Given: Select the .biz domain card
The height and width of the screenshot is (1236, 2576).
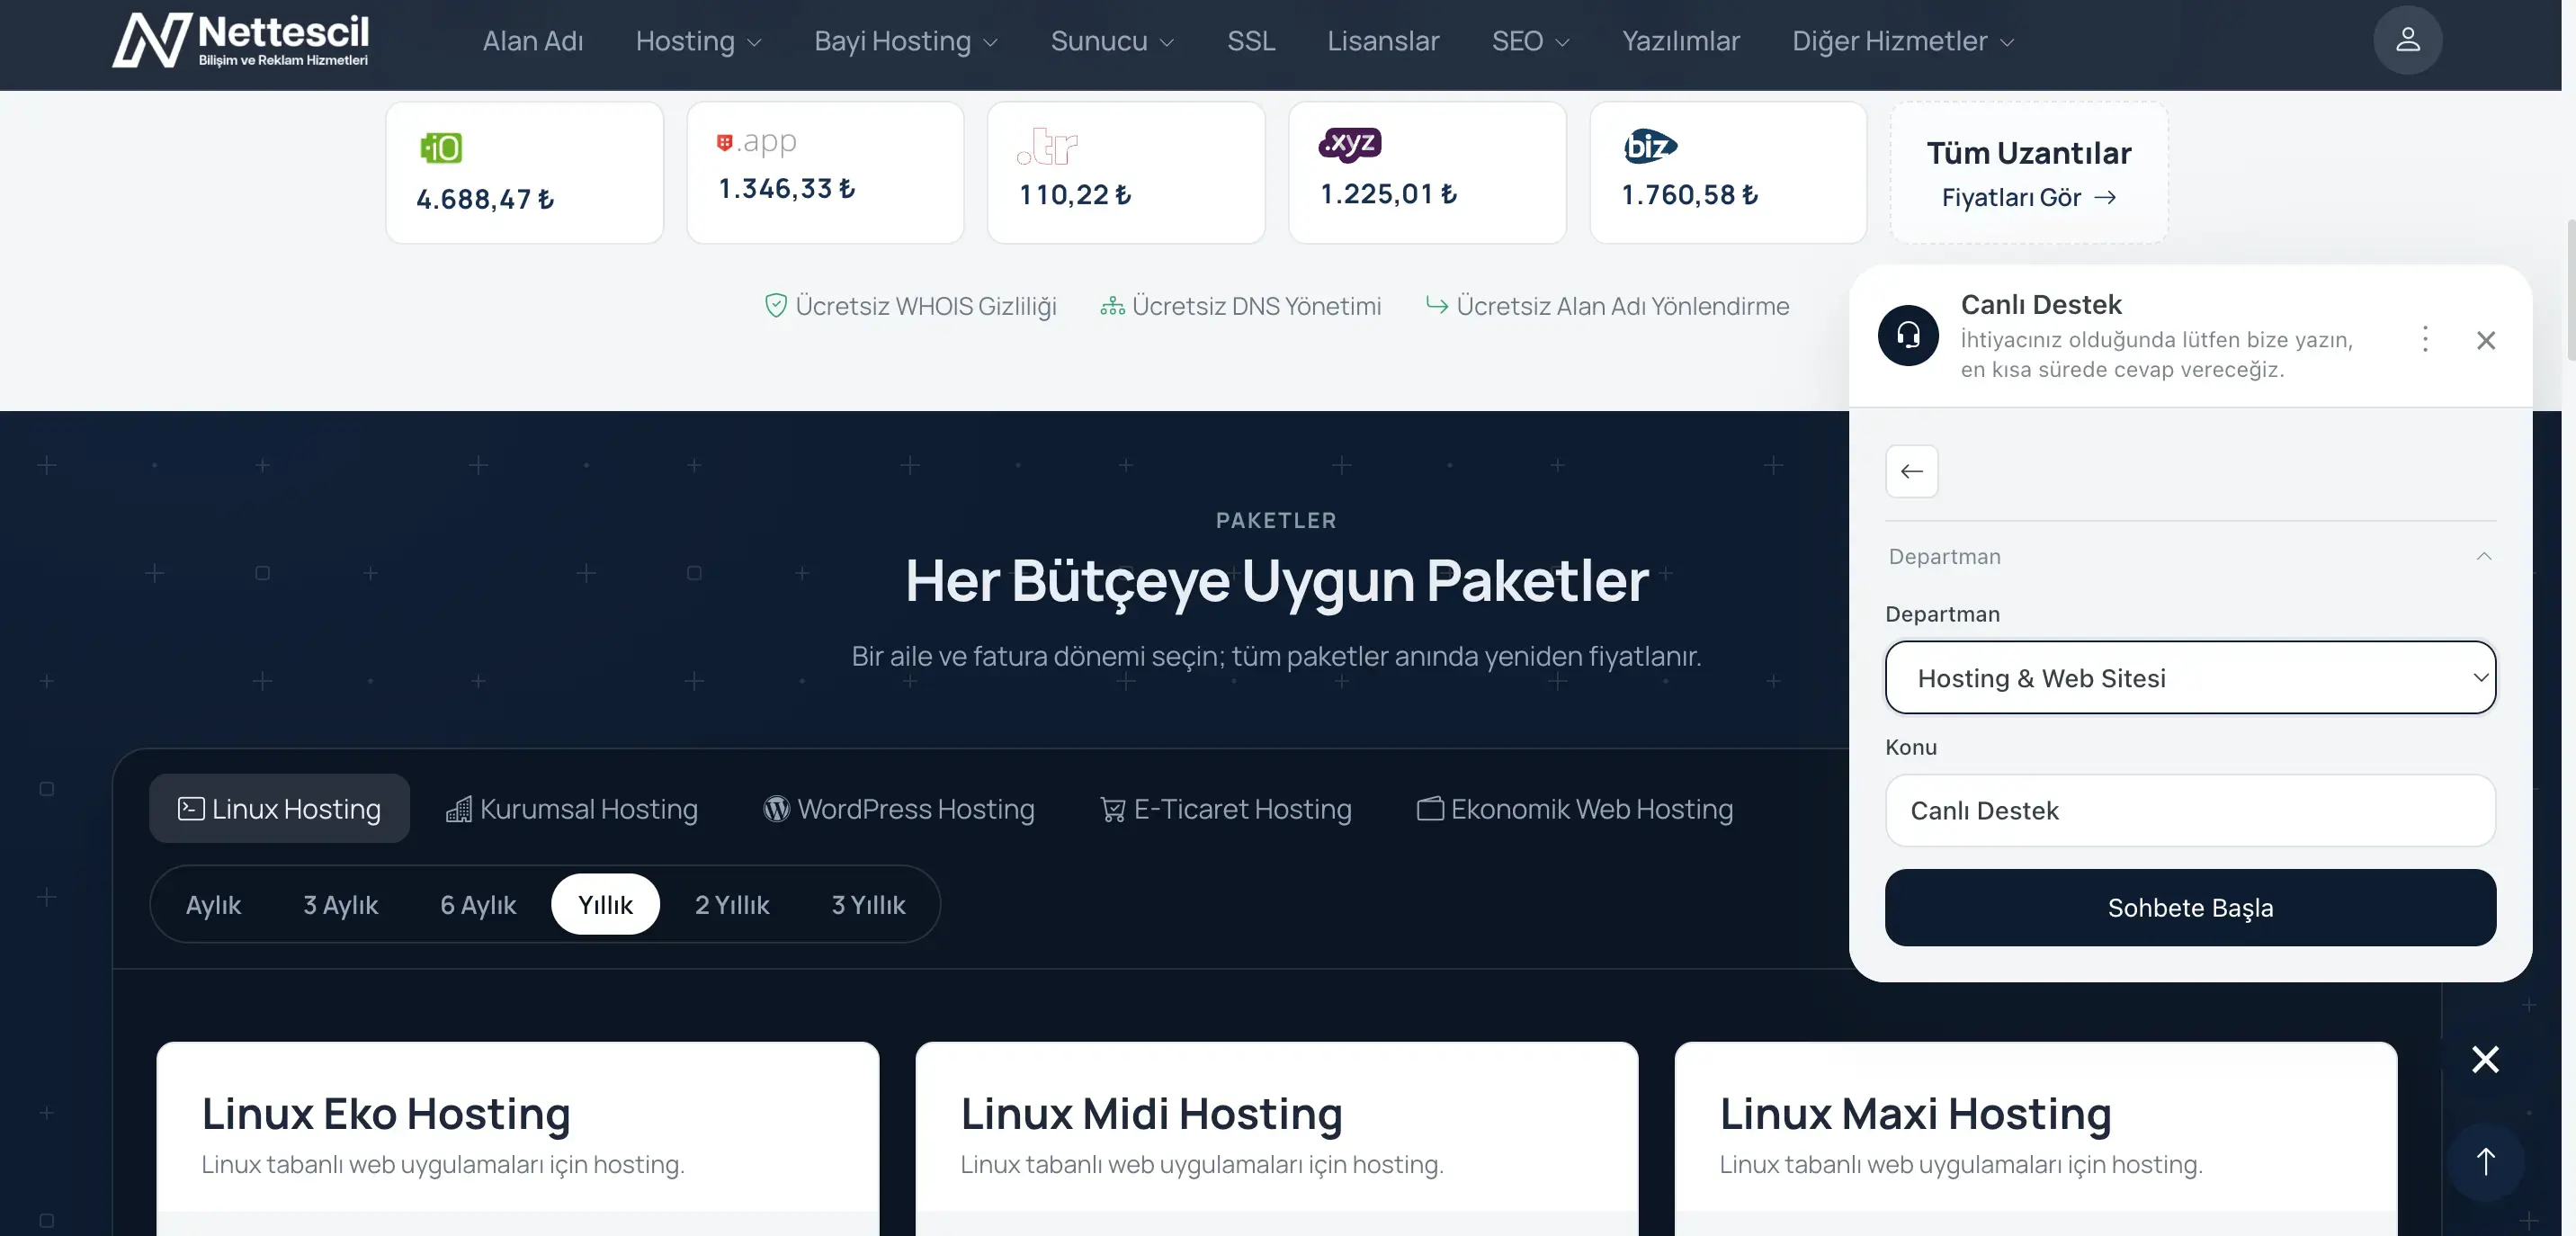Looking at the screenshot, I should [1728, 172].
